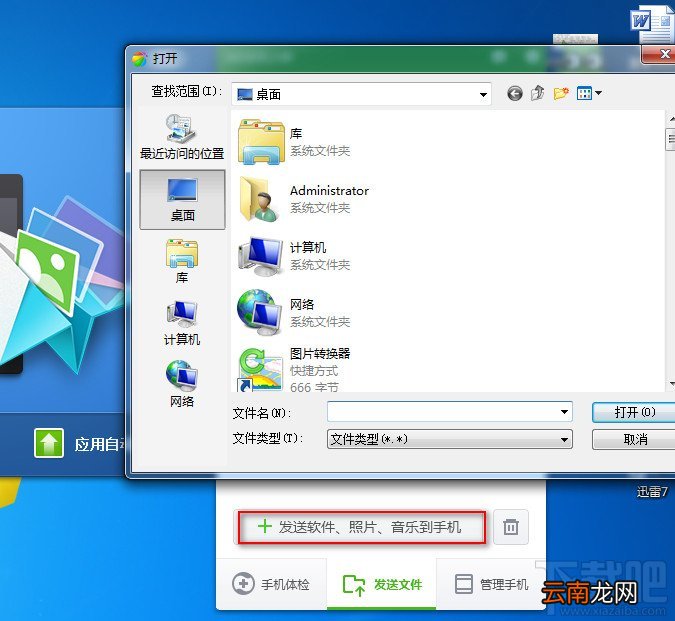This screenshot has width=675, height=621.
Task: Click the Administrator name text
Action: click(x=329, y=191)
